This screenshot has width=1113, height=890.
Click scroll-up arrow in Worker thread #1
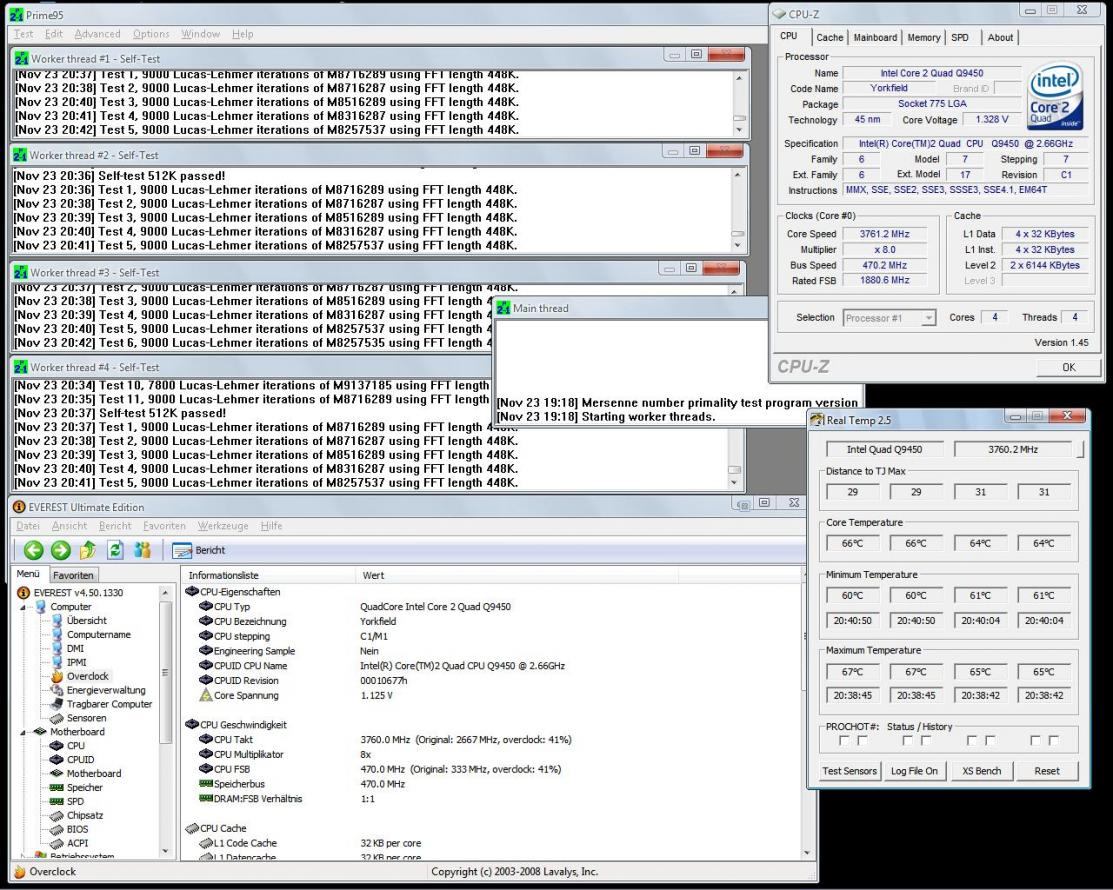(x=739, y=77)
